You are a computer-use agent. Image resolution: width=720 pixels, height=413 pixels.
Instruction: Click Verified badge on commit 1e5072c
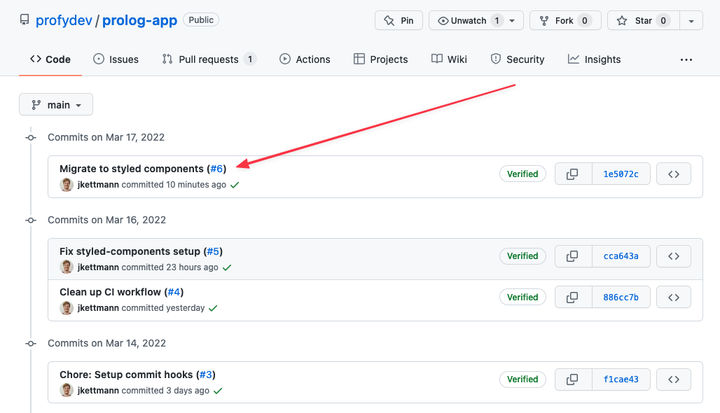523,174
